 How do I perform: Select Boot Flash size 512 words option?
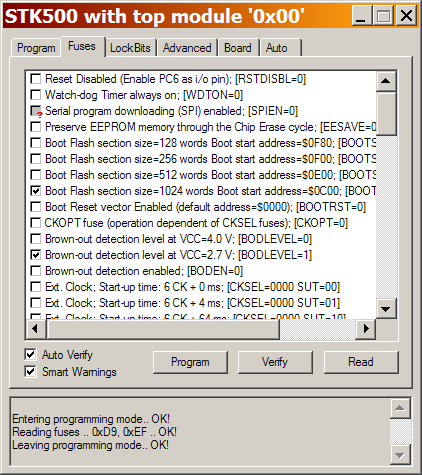coord(35,175)
